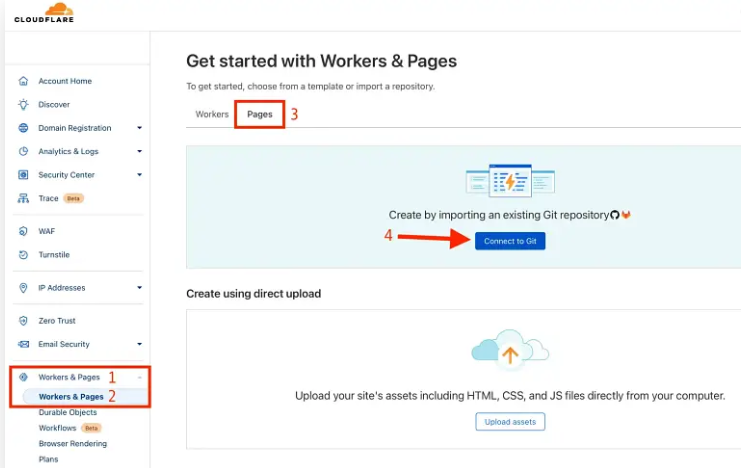Click the "To get started, choose from a template" text
Image resolution: width=741 pixels, height=468 pixels.
click(x=310, y=87)
